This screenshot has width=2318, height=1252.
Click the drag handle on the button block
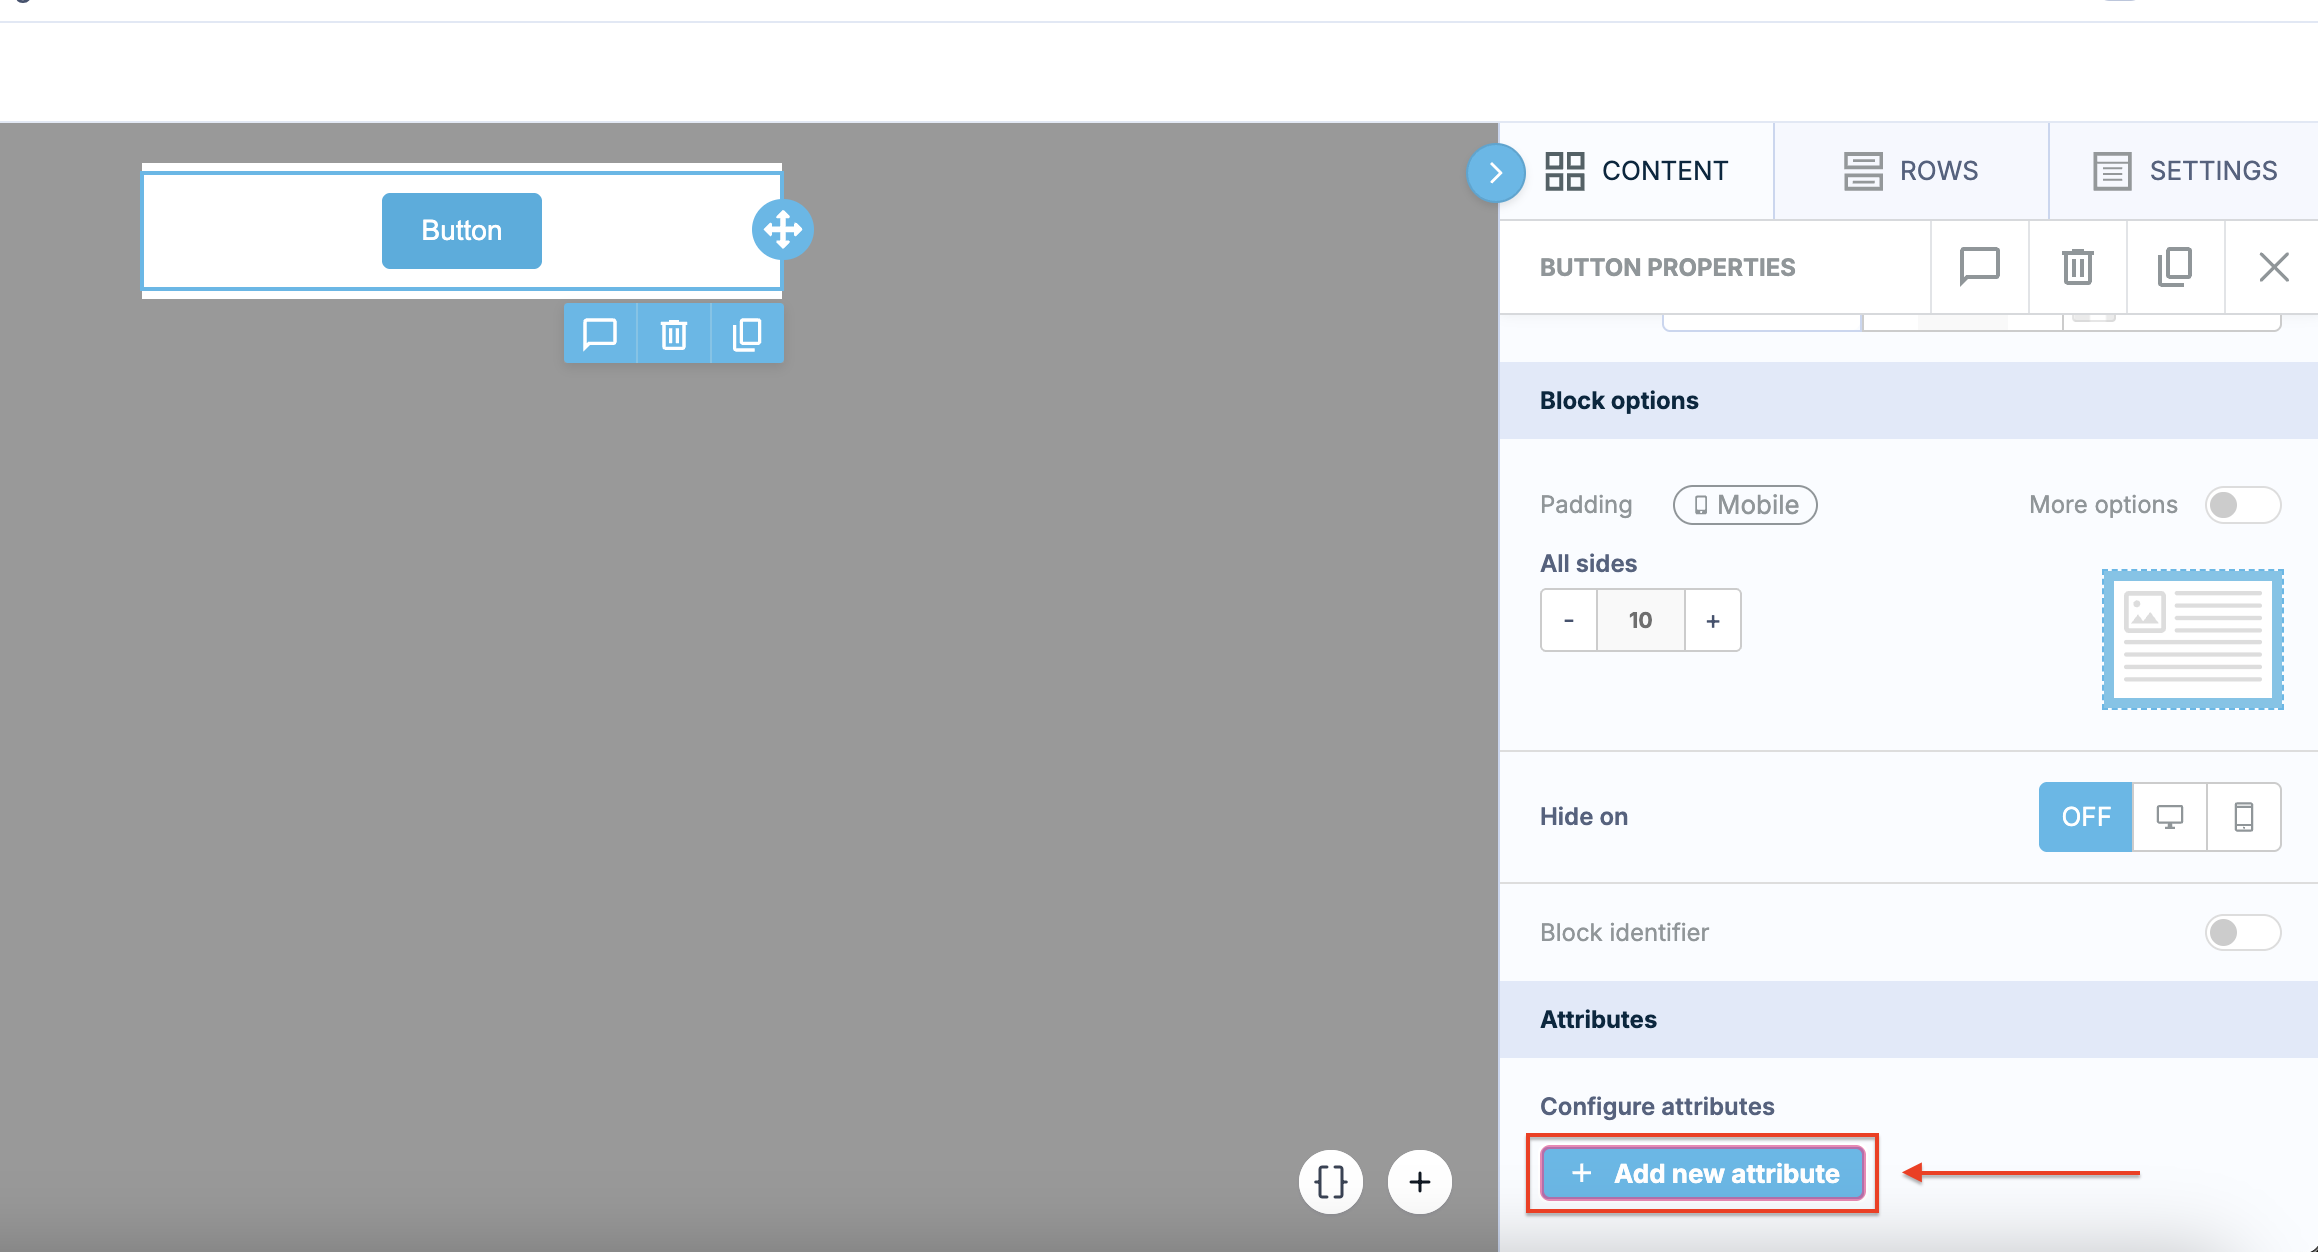point(783,230)
